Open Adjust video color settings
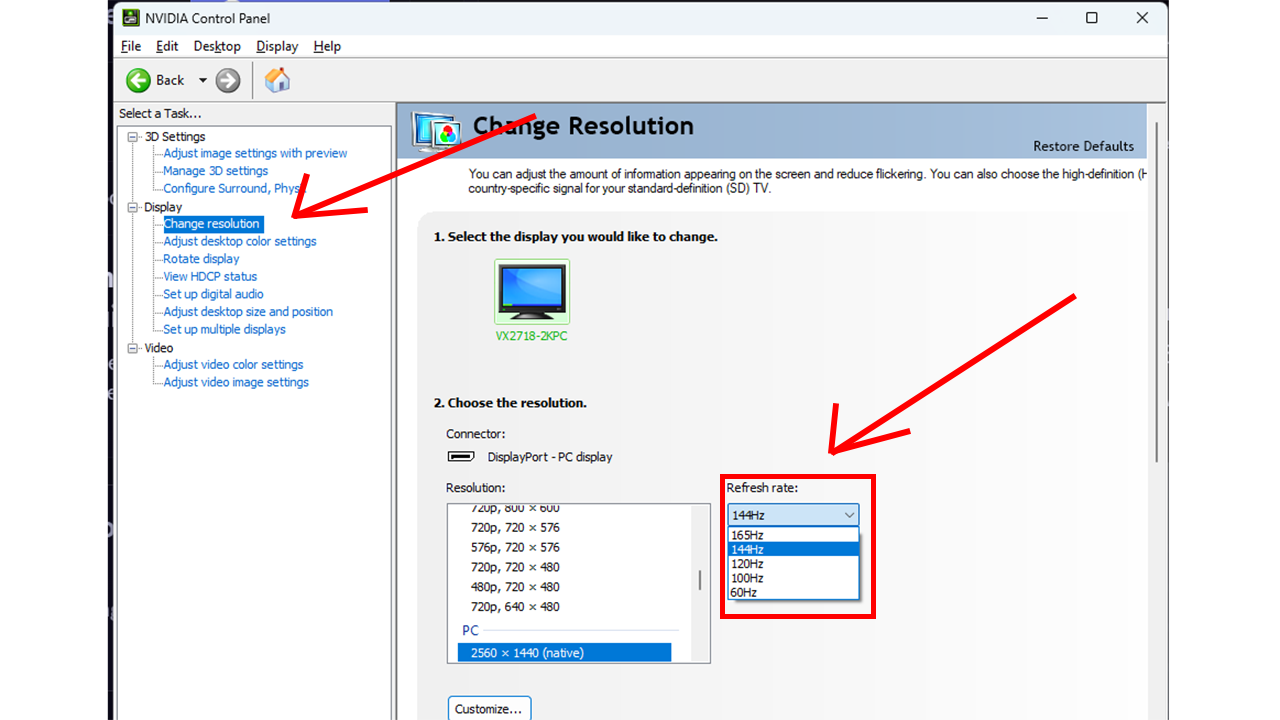This screenshot has height=720, width=1280. (233, 365)
